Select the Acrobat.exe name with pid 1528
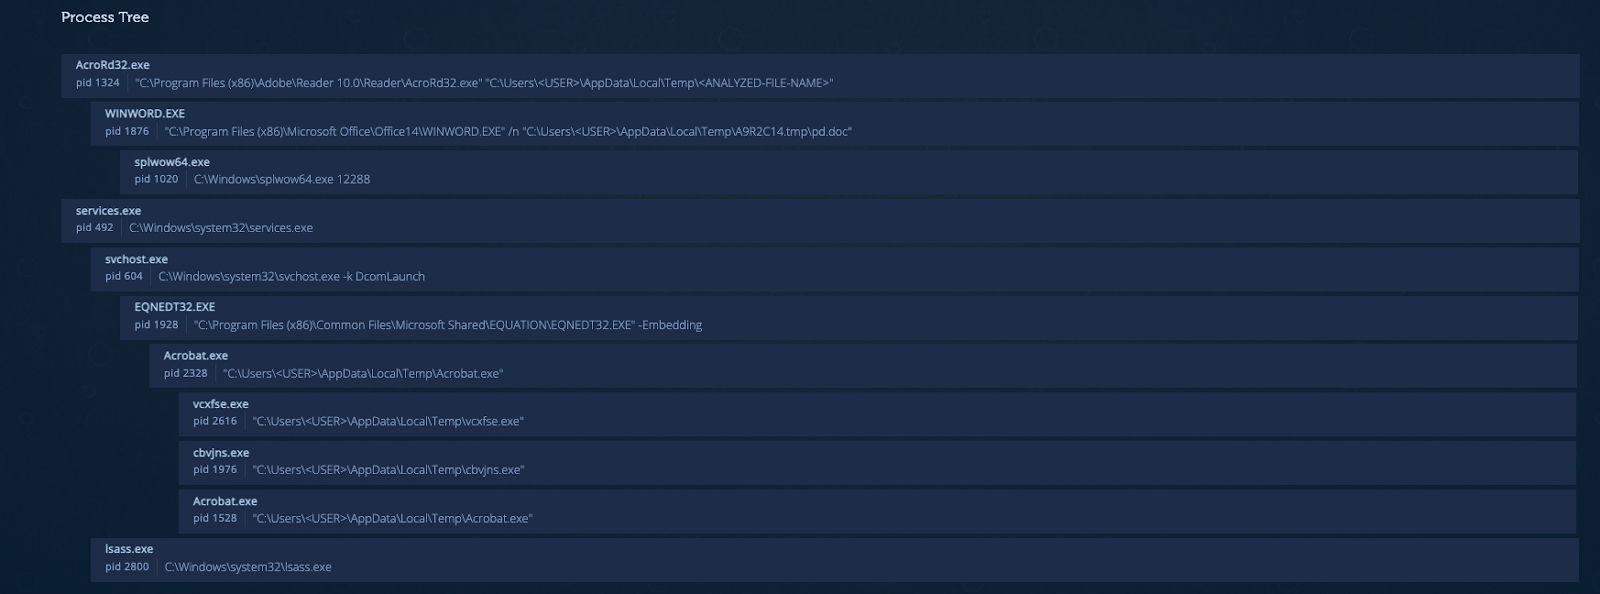The width and height of the screenshot is (1600, 594). pyautogui.click(x=225, y=501)
